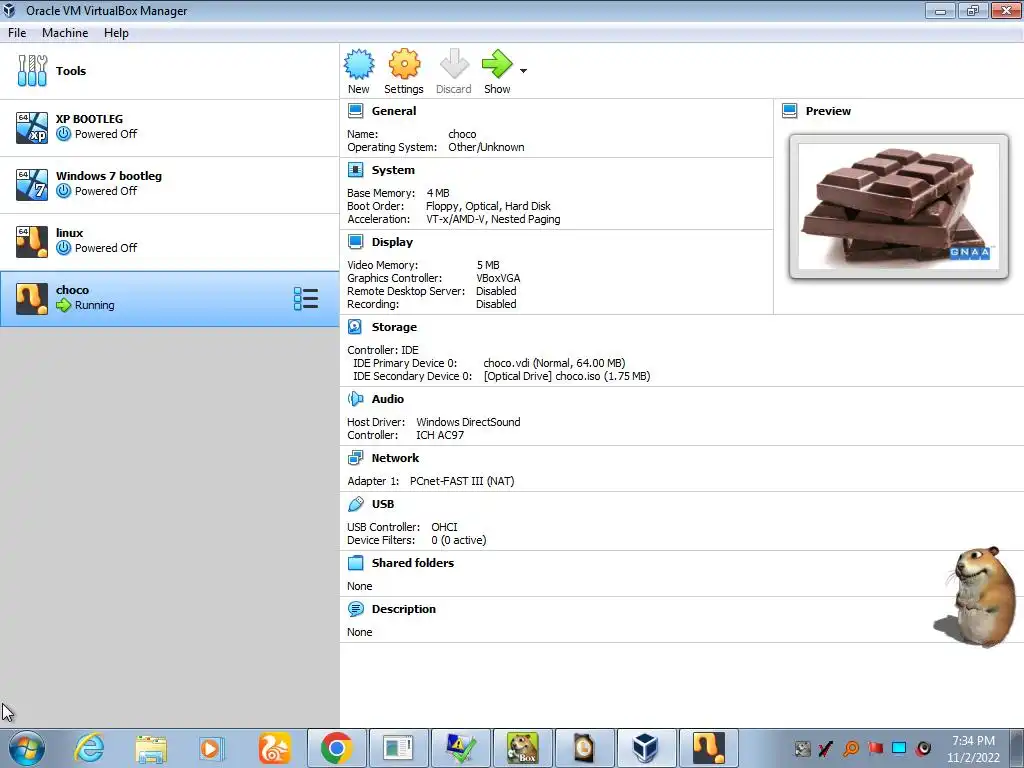Click the Shared folders section header

click(x=413, y=563)
